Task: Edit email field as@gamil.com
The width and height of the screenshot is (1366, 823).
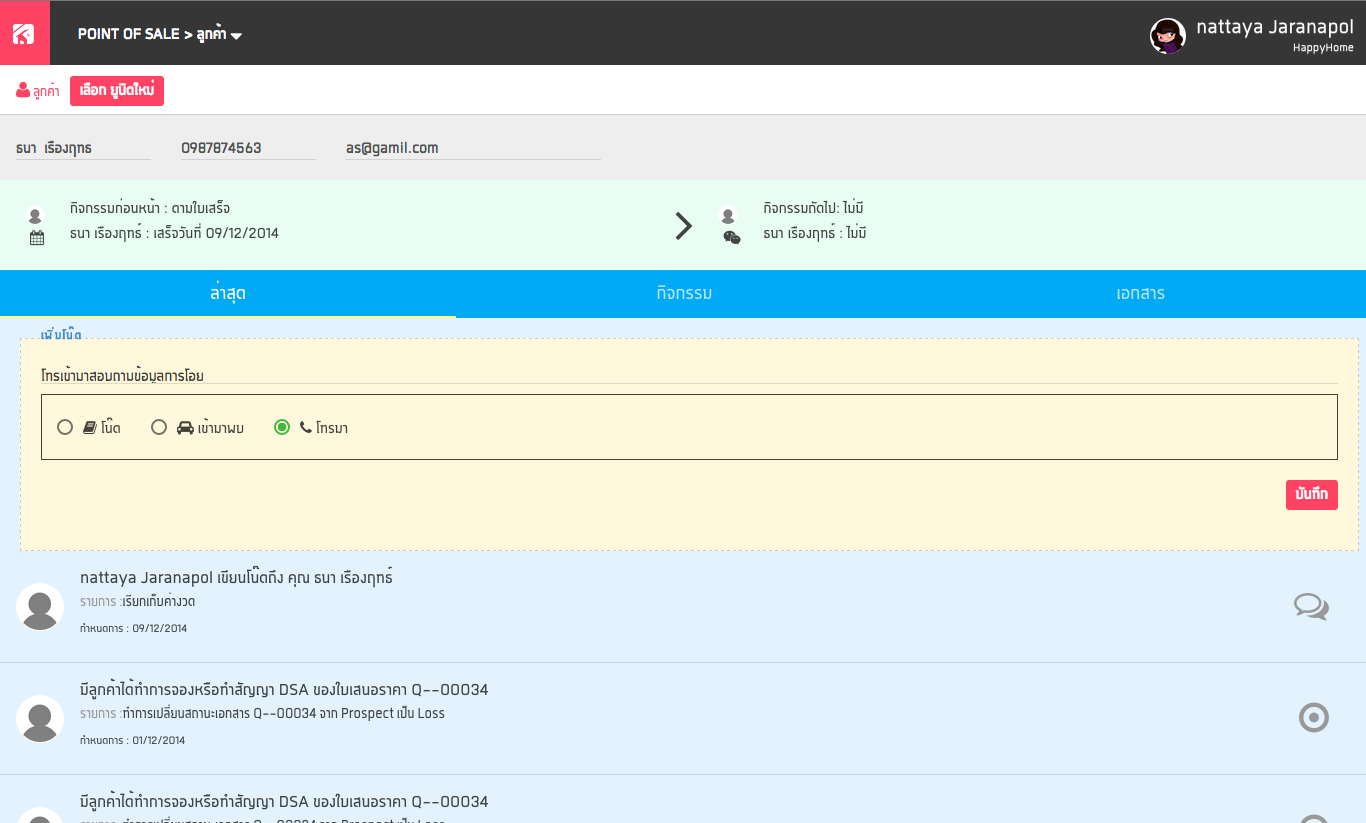Action: coord(473,148)
